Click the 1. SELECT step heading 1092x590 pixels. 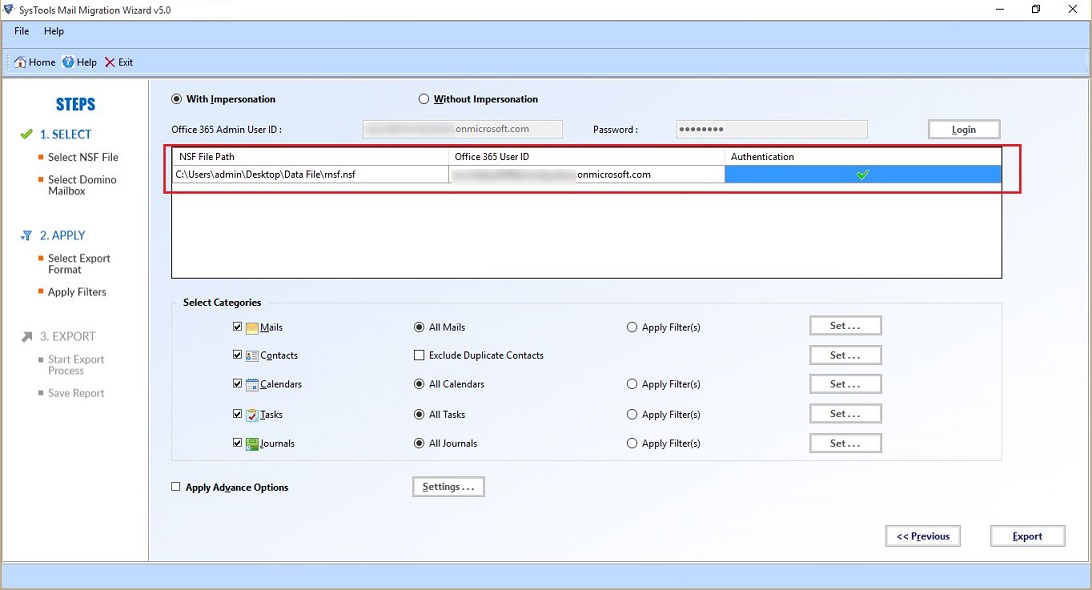coord(65,134)
